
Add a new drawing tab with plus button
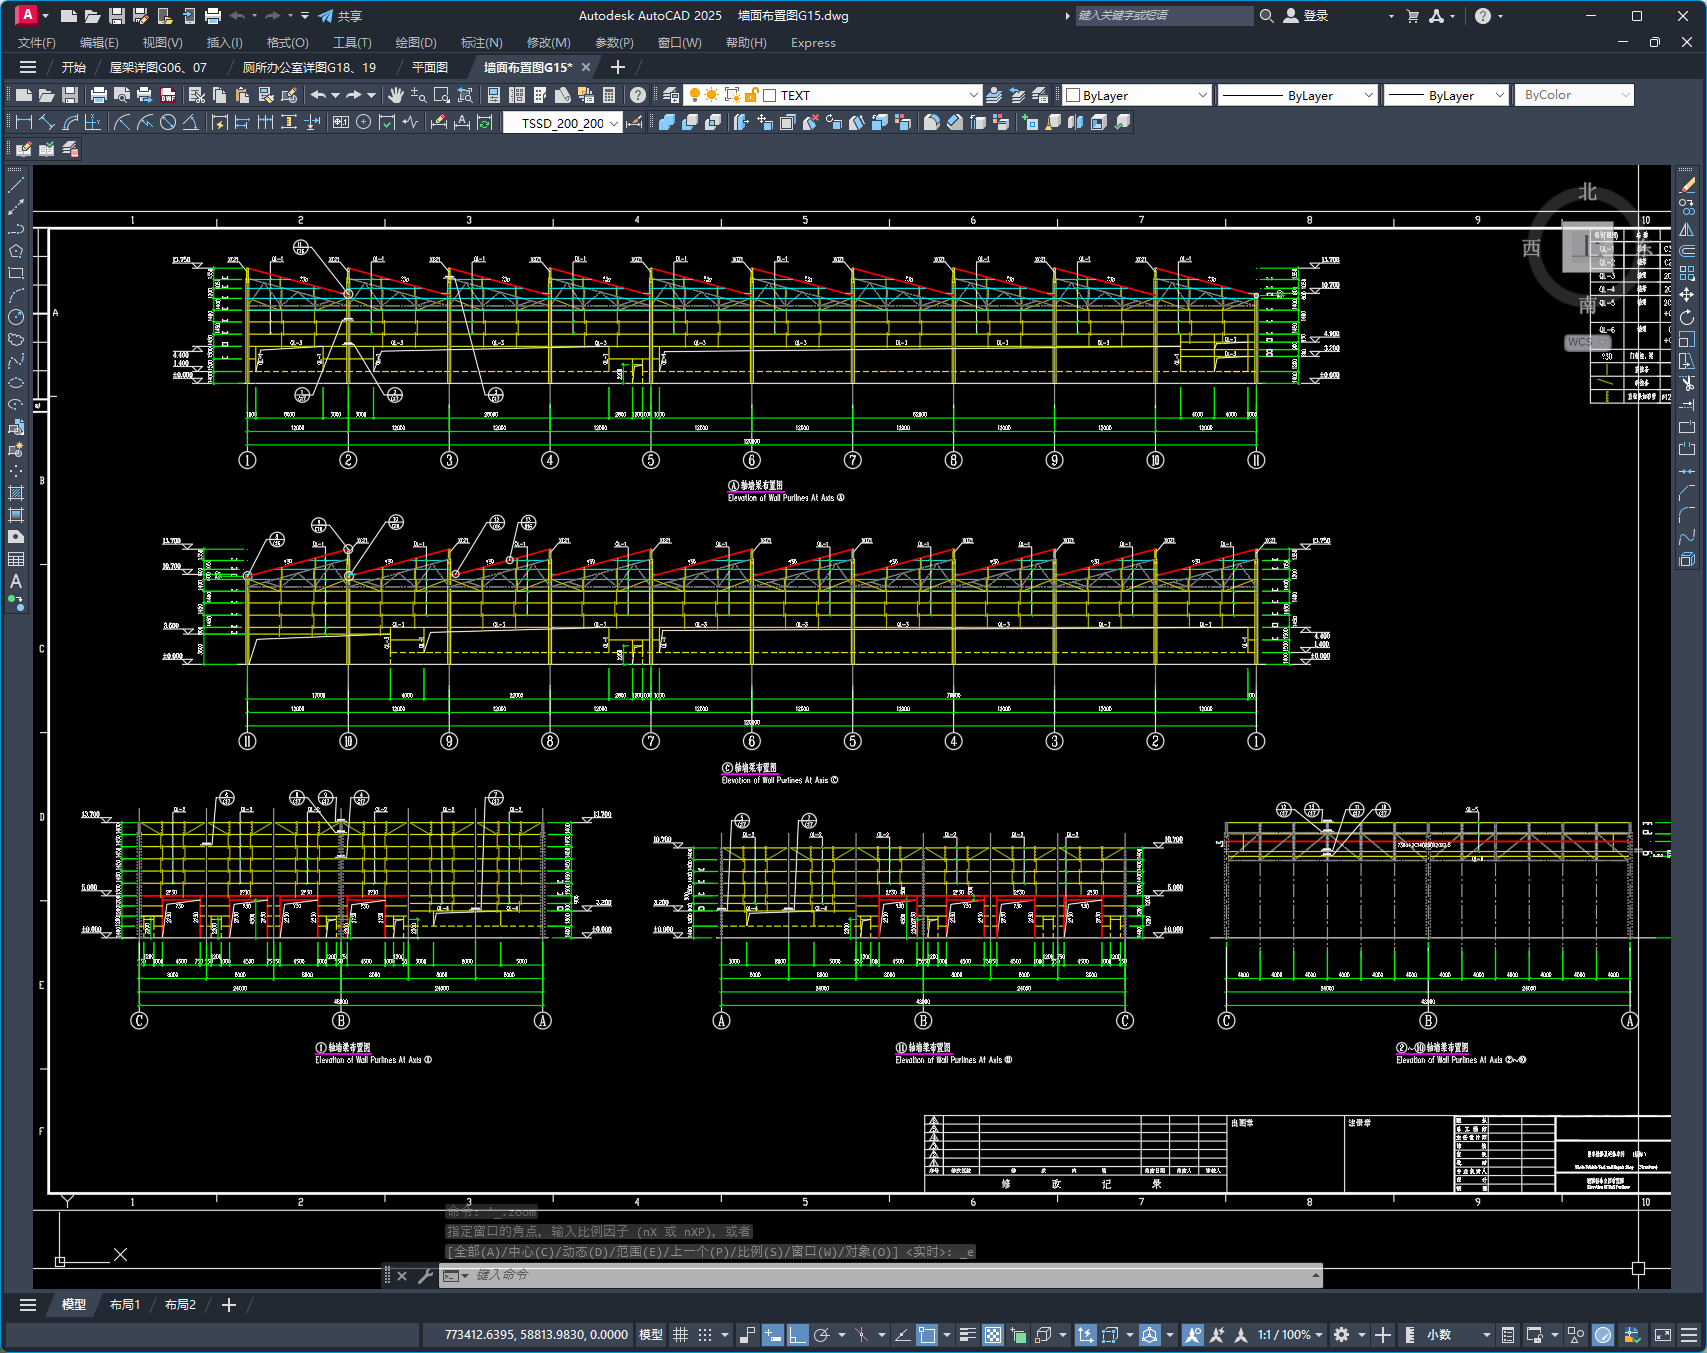pyautogui.click(x=618, y=67)
